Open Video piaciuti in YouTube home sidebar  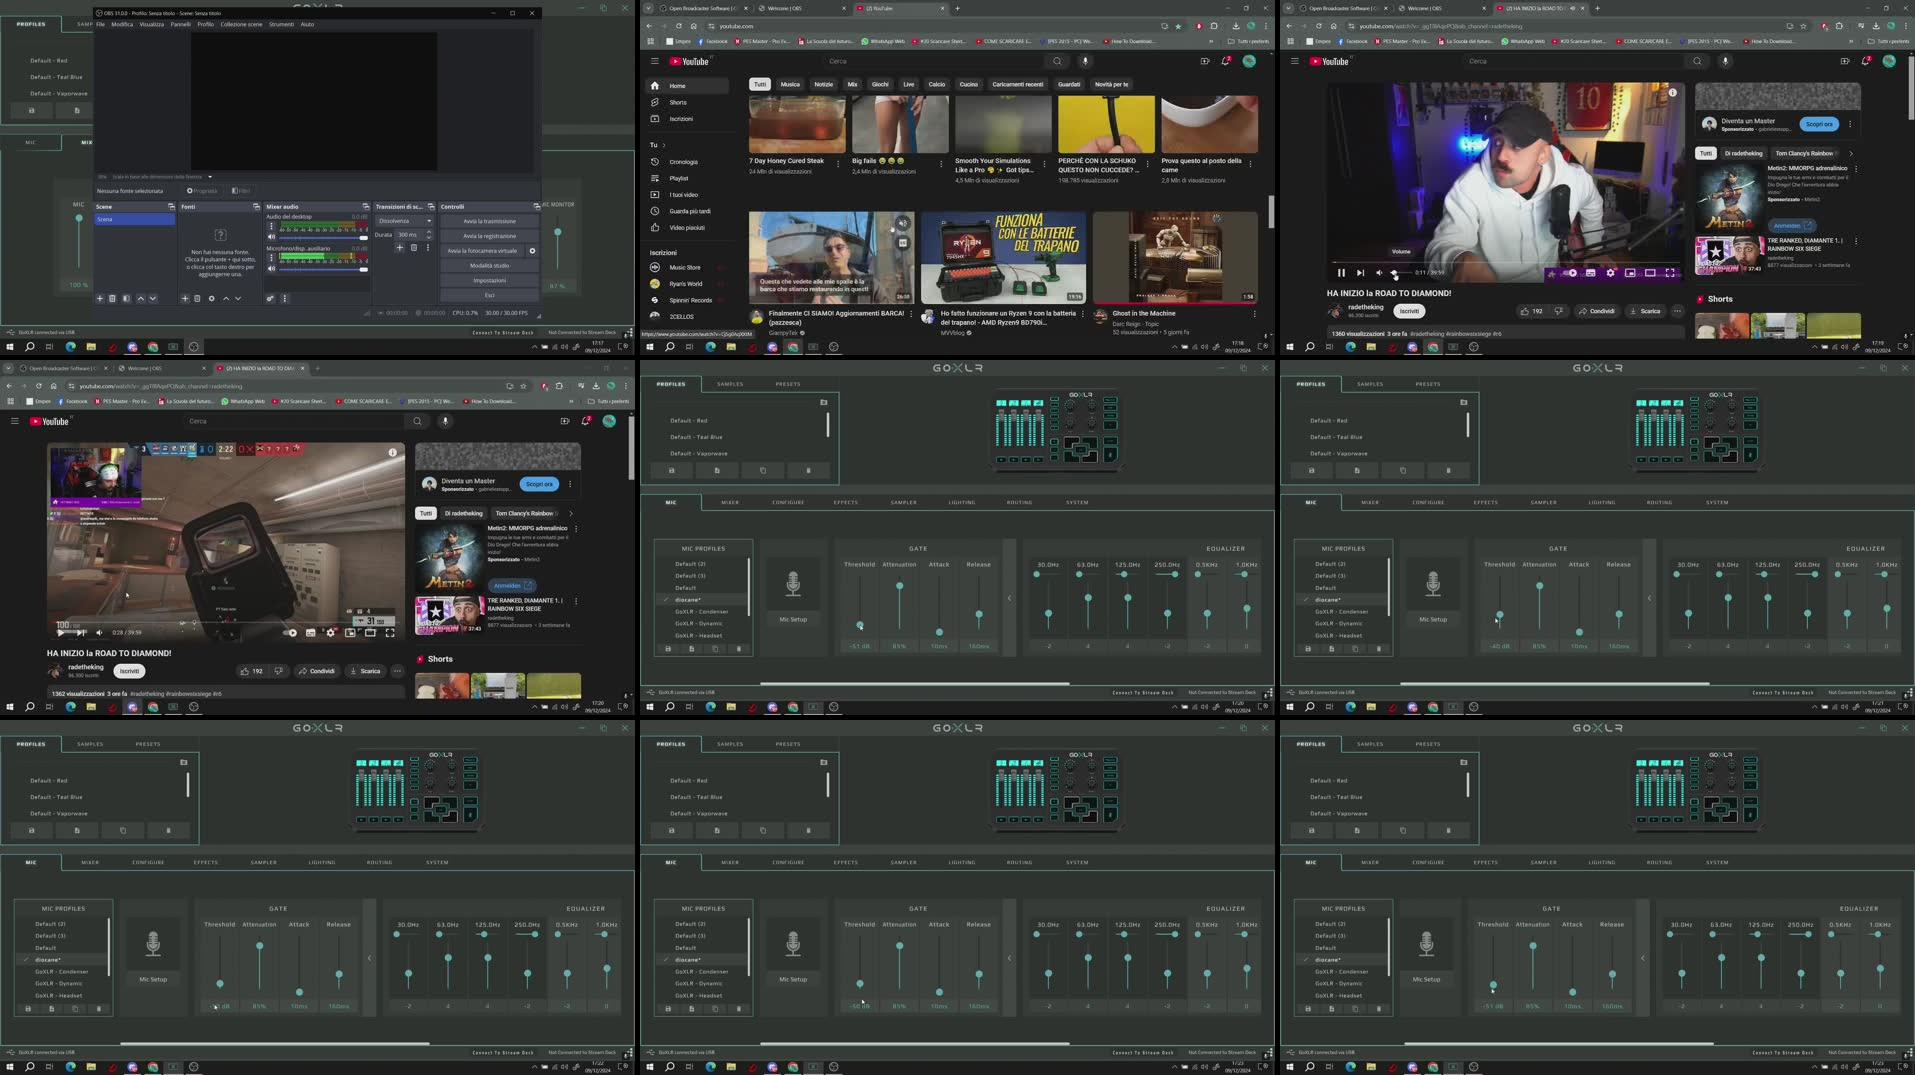click(687, 227)
